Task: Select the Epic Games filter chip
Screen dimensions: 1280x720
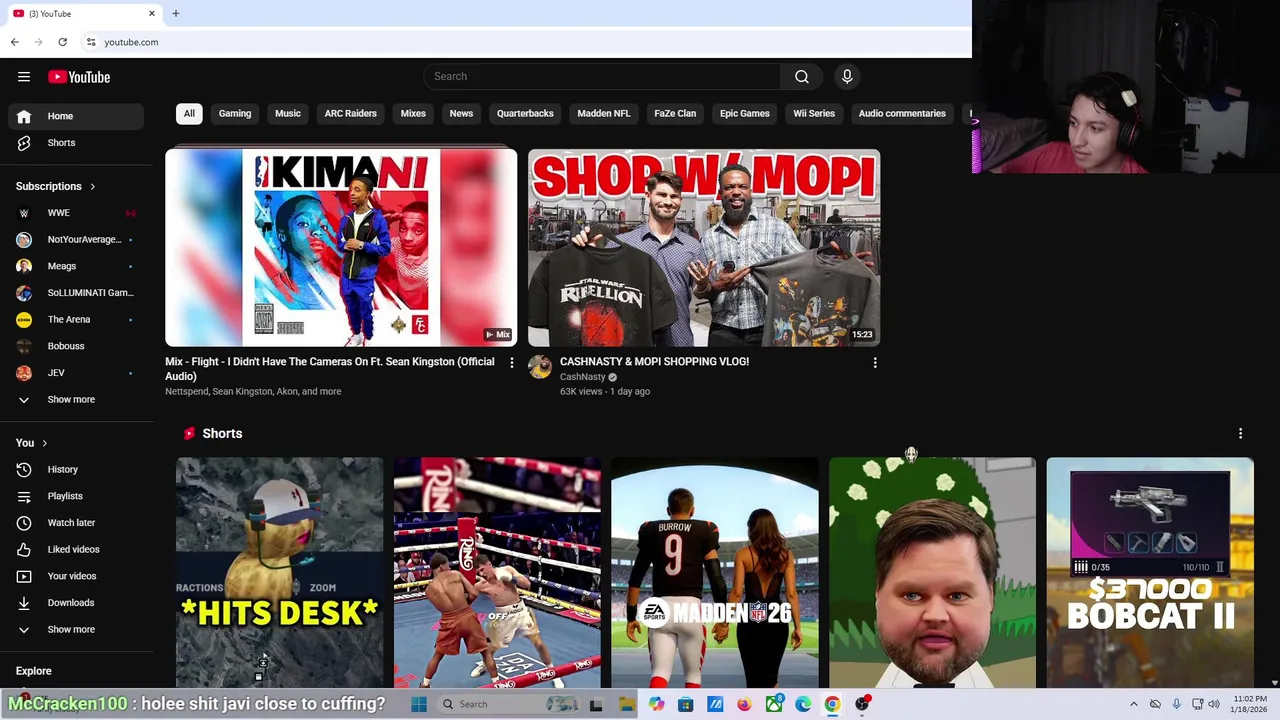Action: [745, 114]
